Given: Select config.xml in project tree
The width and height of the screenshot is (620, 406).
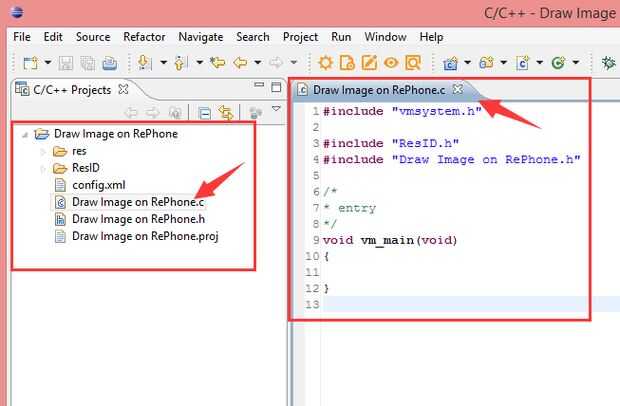Looking at the screenshot, I should (x=90, y=185).
